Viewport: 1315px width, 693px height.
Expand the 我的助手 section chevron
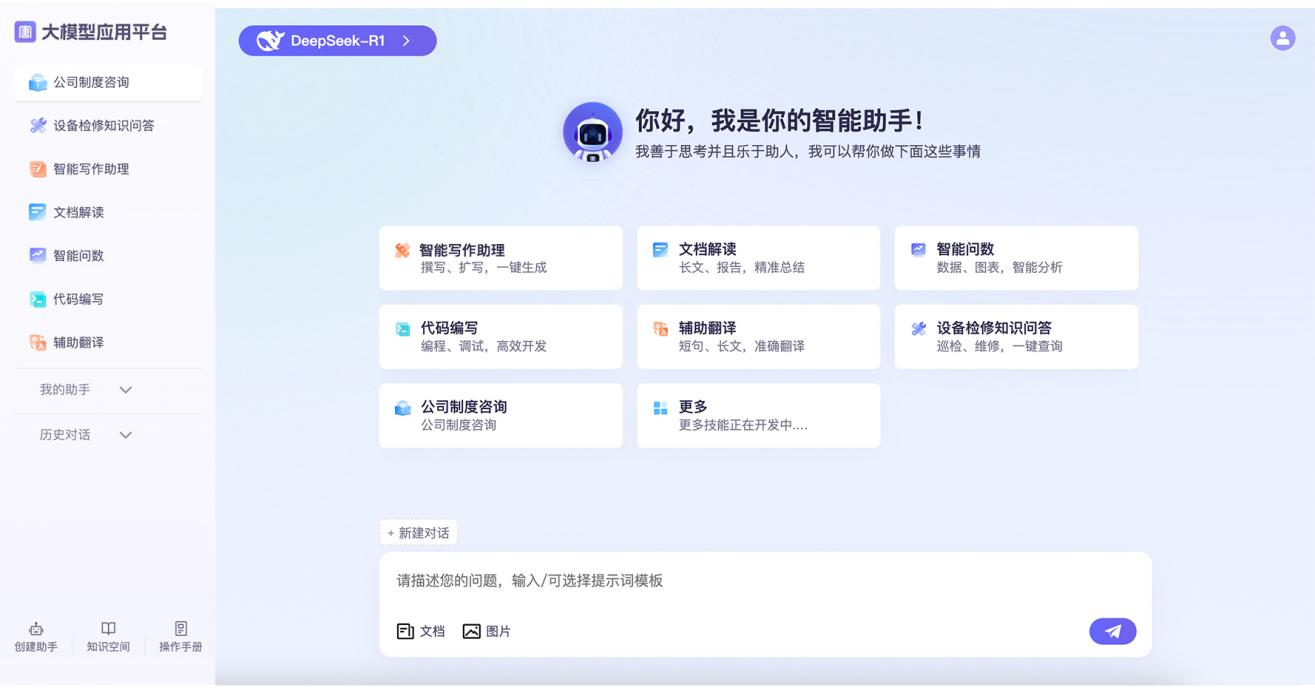pyautogui.click(x=125, y=390)
